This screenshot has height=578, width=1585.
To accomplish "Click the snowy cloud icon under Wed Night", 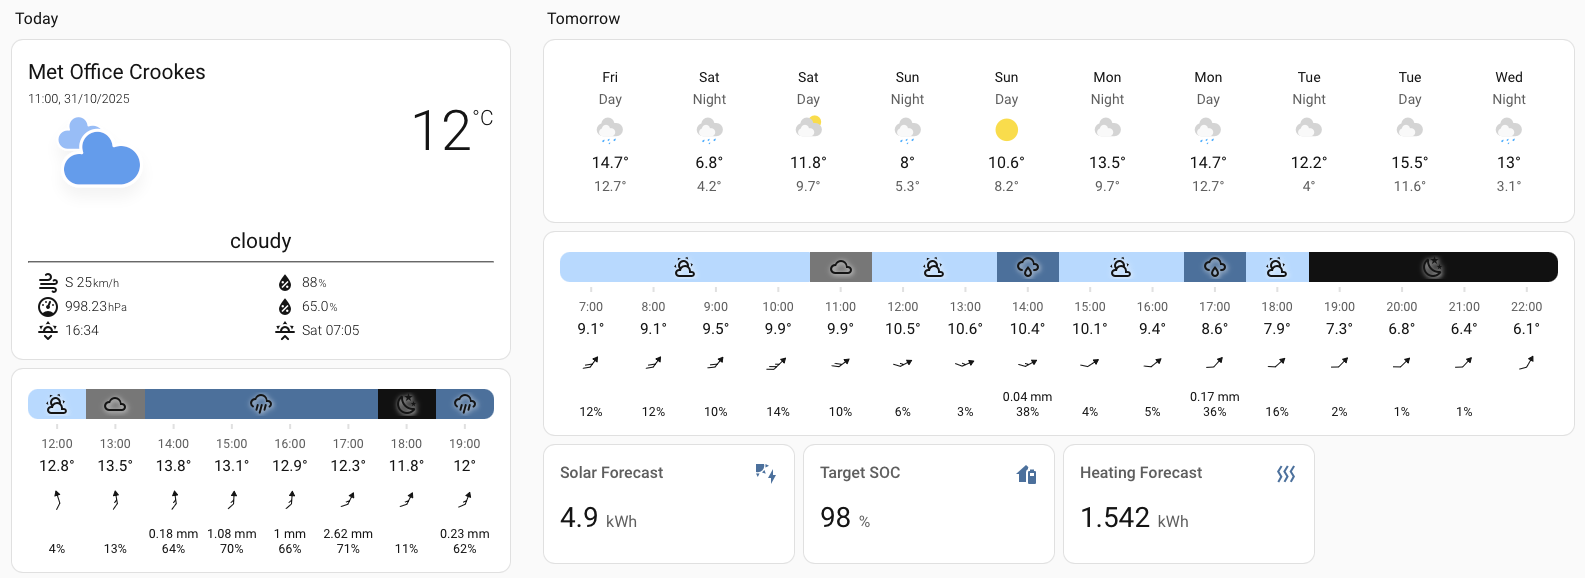I will tap(1509, 130).
